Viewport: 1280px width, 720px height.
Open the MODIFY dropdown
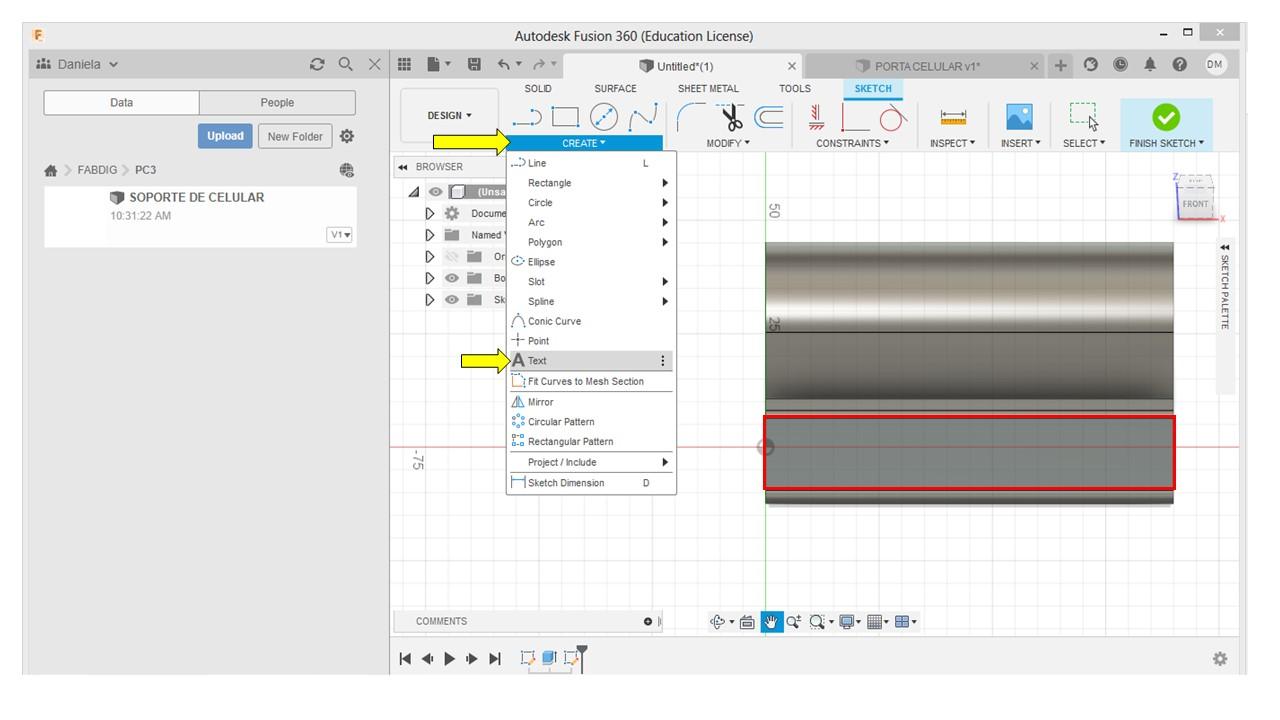point(728,143)
